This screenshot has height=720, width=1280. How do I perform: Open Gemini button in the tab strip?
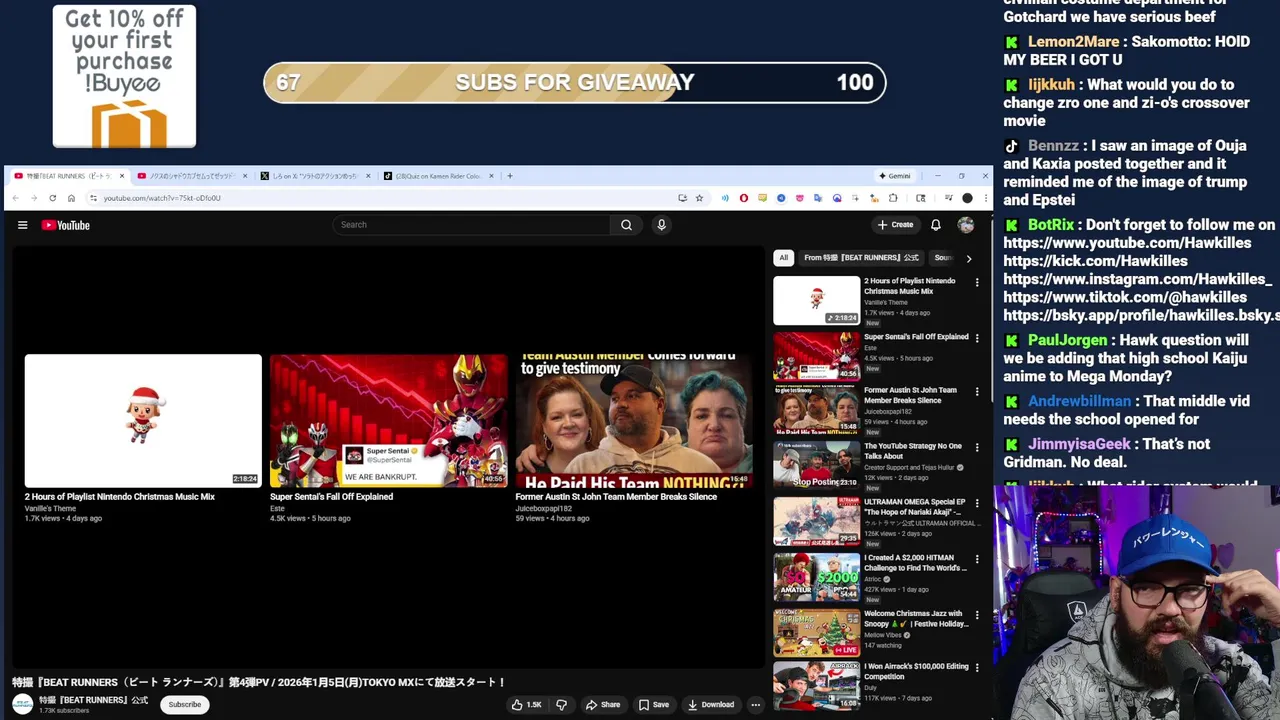click(x=894, y=176)
